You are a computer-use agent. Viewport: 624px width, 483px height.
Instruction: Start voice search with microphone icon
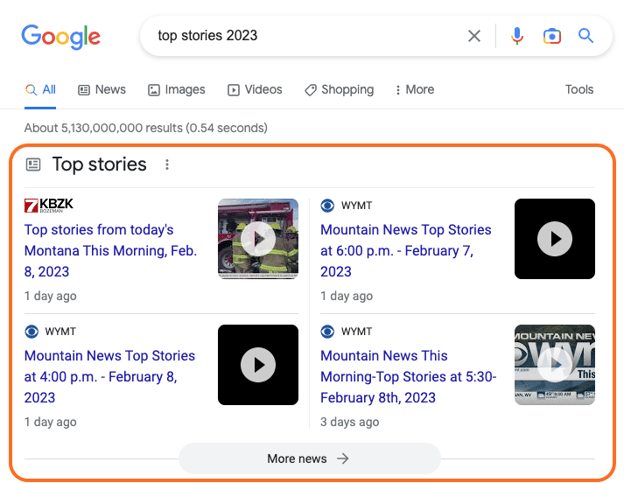(516, 36)
